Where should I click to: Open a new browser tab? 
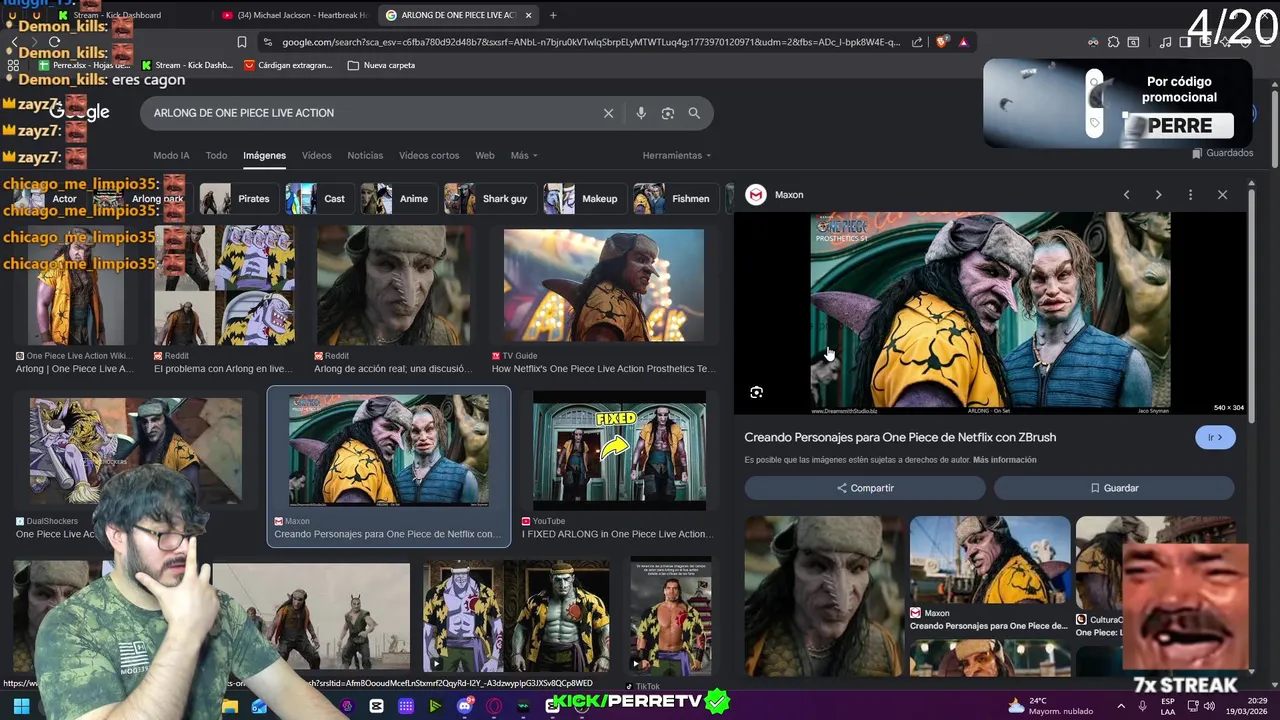[x=553, y=15]
